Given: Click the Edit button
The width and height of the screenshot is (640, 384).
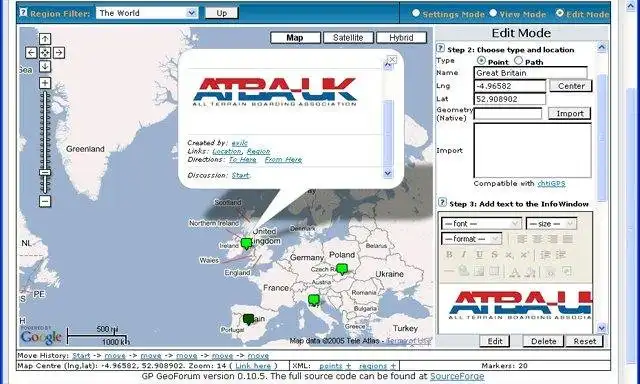Looking at the screenshot, I should (495, 341).
